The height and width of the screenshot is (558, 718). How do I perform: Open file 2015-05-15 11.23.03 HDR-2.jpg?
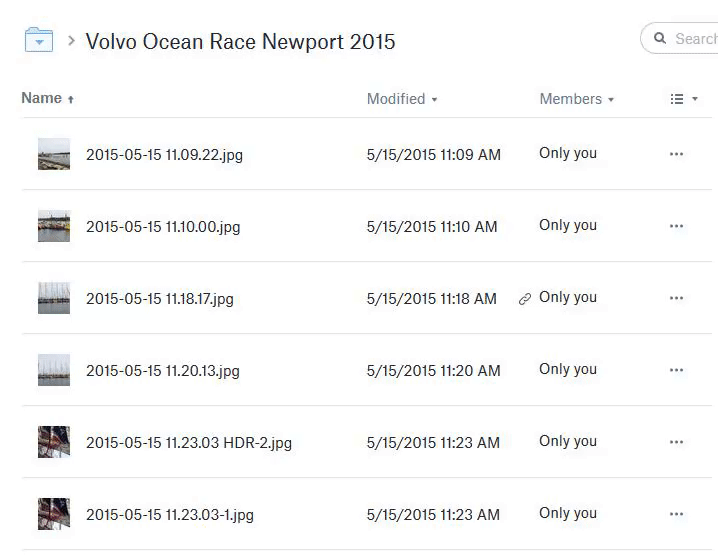point(188,443)
